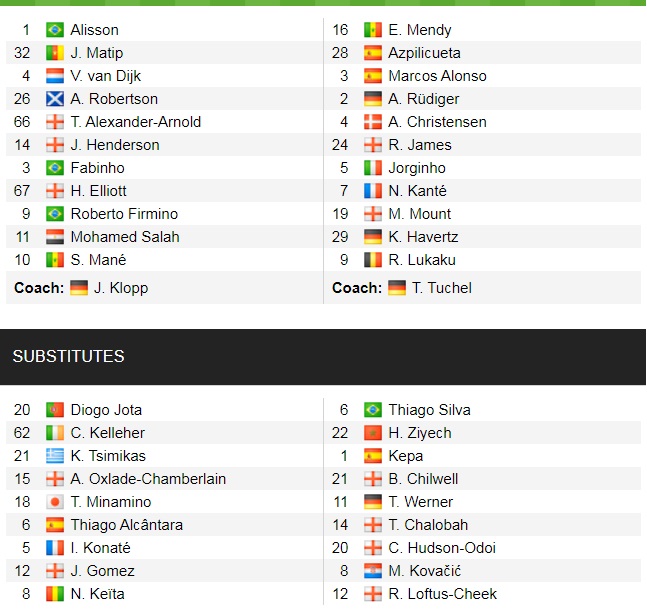Click the Scotland flag beside A. Robertson
This screenshot has width=647, height=616.
(55, 99)
